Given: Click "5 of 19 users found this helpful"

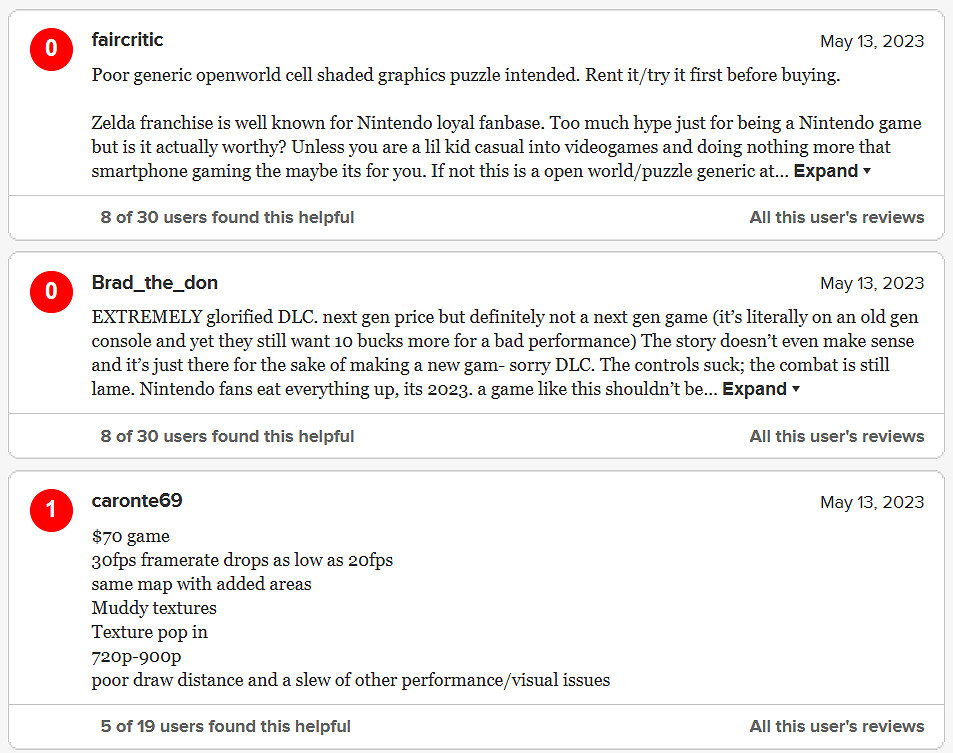Looking at the screenshot, I should tap(226, 726).
